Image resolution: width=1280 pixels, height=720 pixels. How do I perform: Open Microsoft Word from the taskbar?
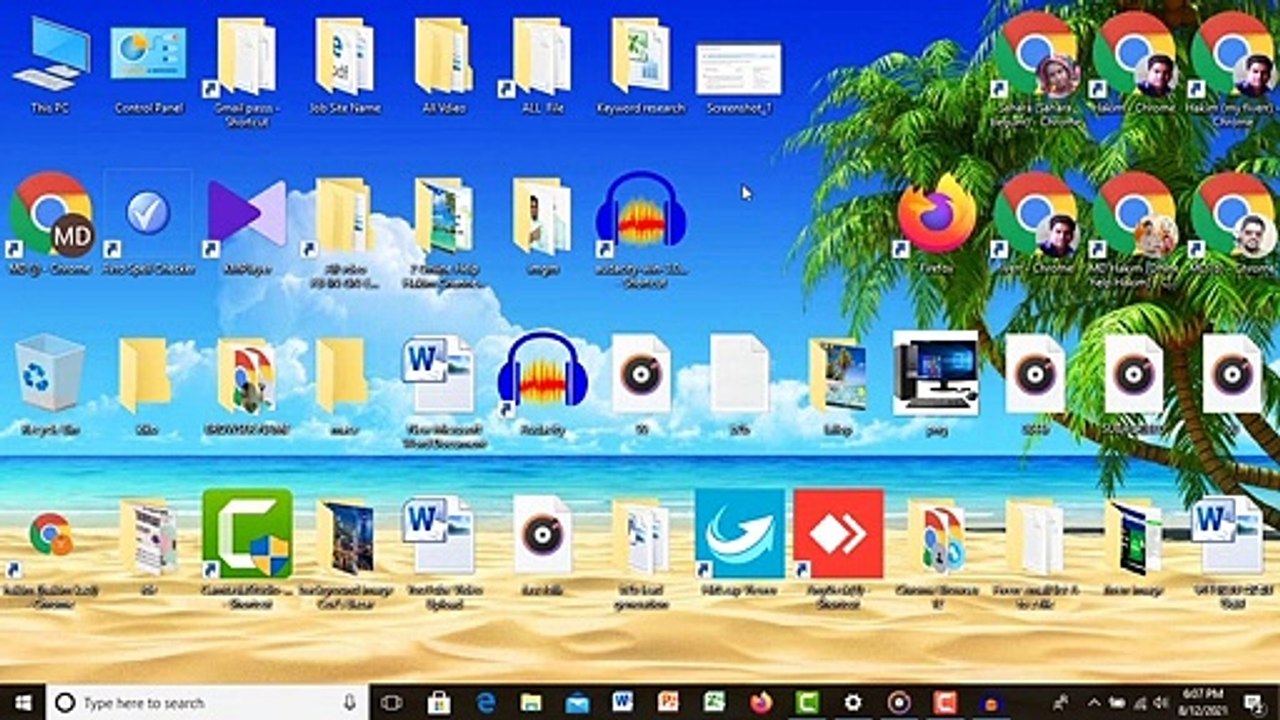[x=623, y=703]
